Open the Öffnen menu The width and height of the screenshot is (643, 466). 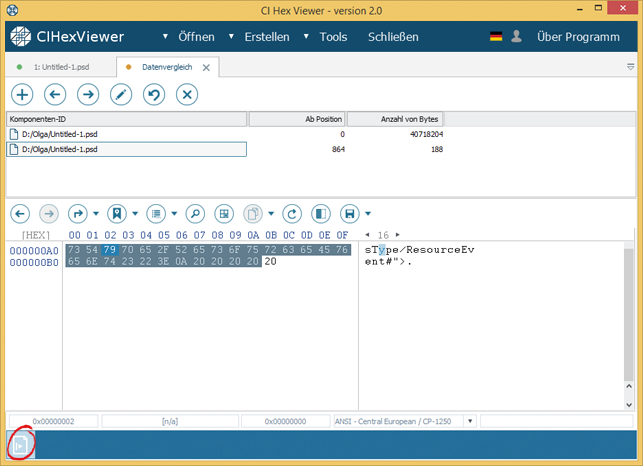click(196, 37)
